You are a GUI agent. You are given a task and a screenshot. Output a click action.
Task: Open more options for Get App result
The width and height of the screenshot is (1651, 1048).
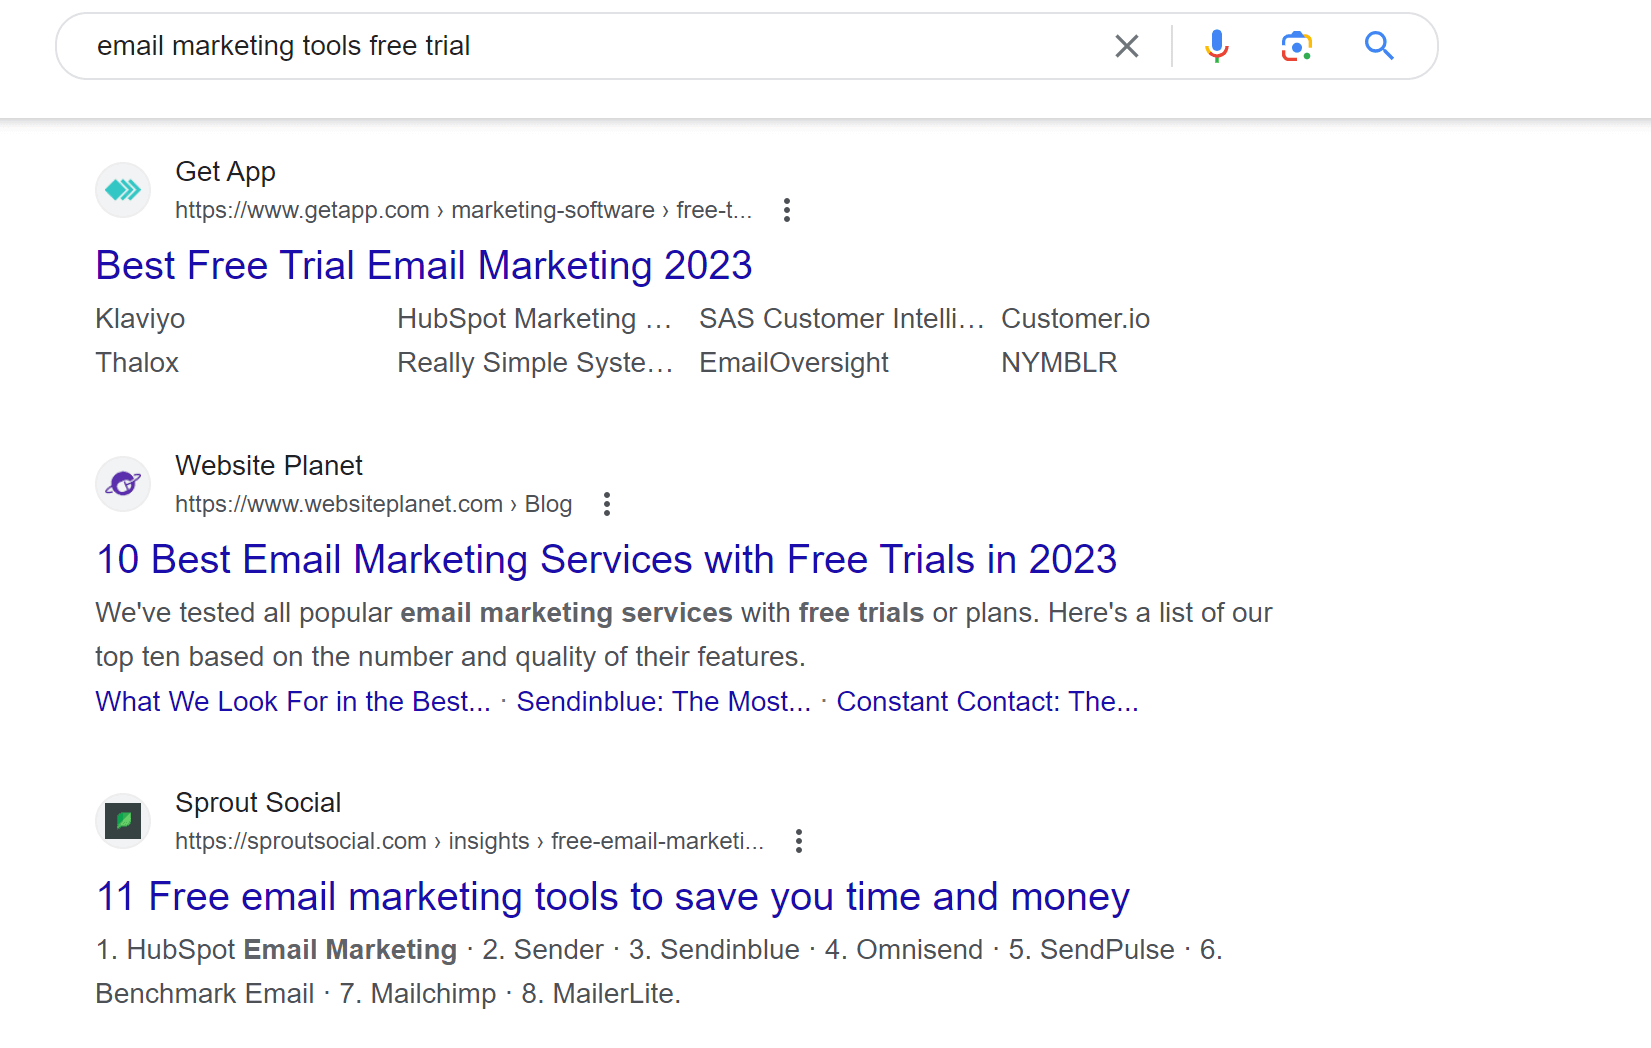787,210
